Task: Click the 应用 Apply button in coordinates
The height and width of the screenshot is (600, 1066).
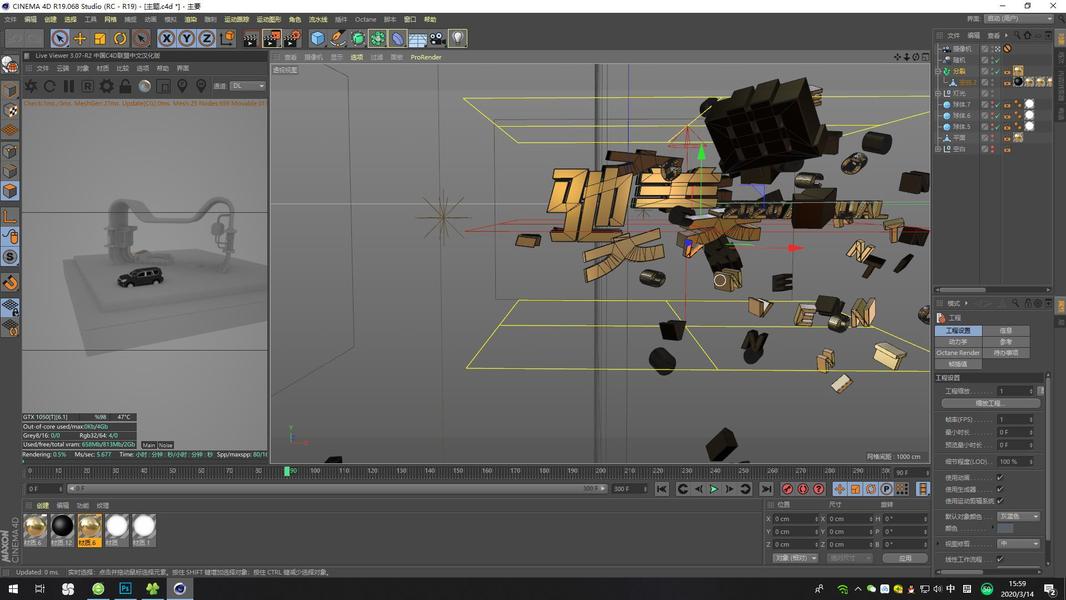Action: click(x=904, y=558)
